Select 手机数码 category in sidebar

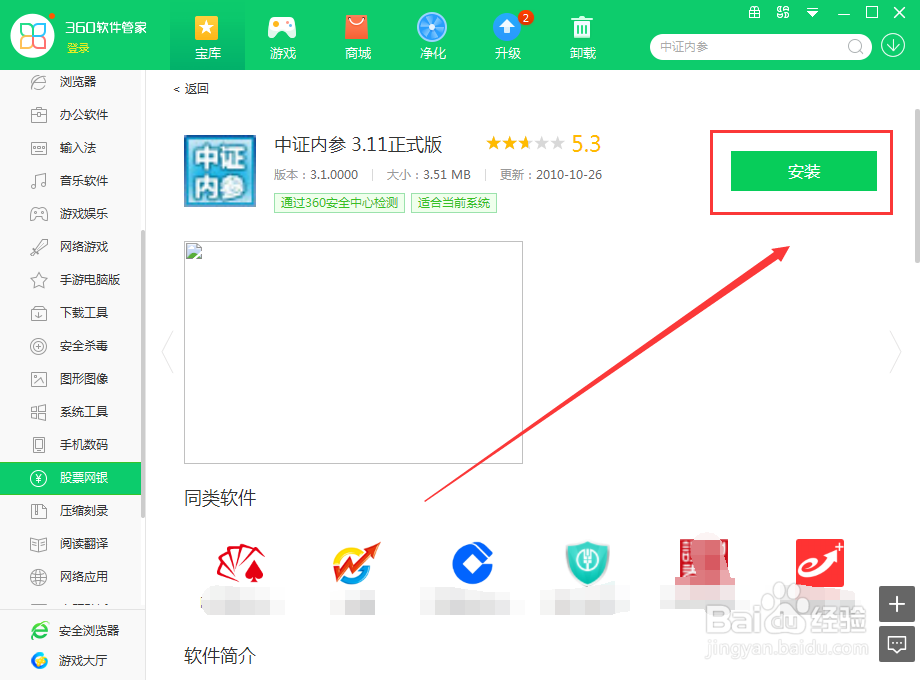click(x=70, y=445)
